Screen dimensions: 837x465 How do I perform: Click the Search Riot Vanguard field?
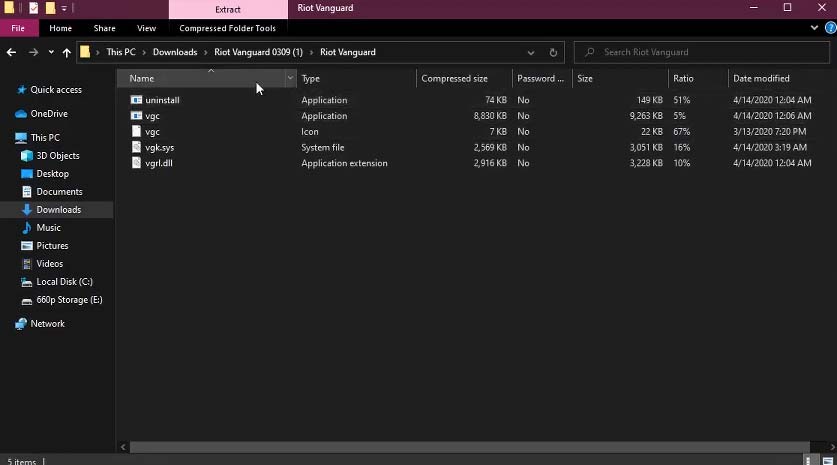click(701, 52)
